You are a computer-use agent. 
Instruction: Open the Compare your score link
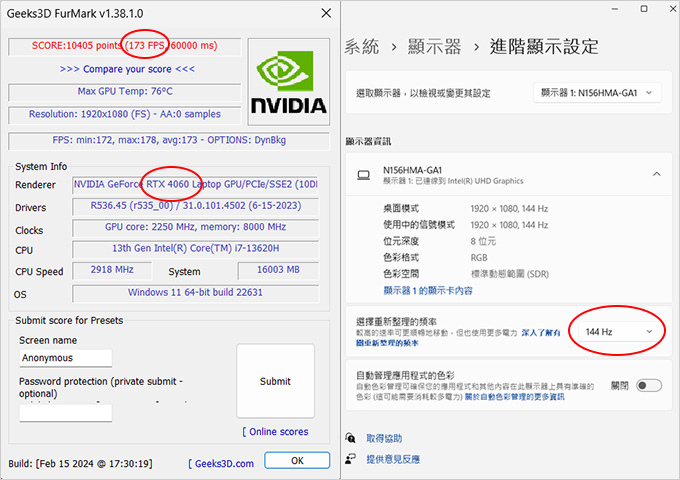point(127,69)
